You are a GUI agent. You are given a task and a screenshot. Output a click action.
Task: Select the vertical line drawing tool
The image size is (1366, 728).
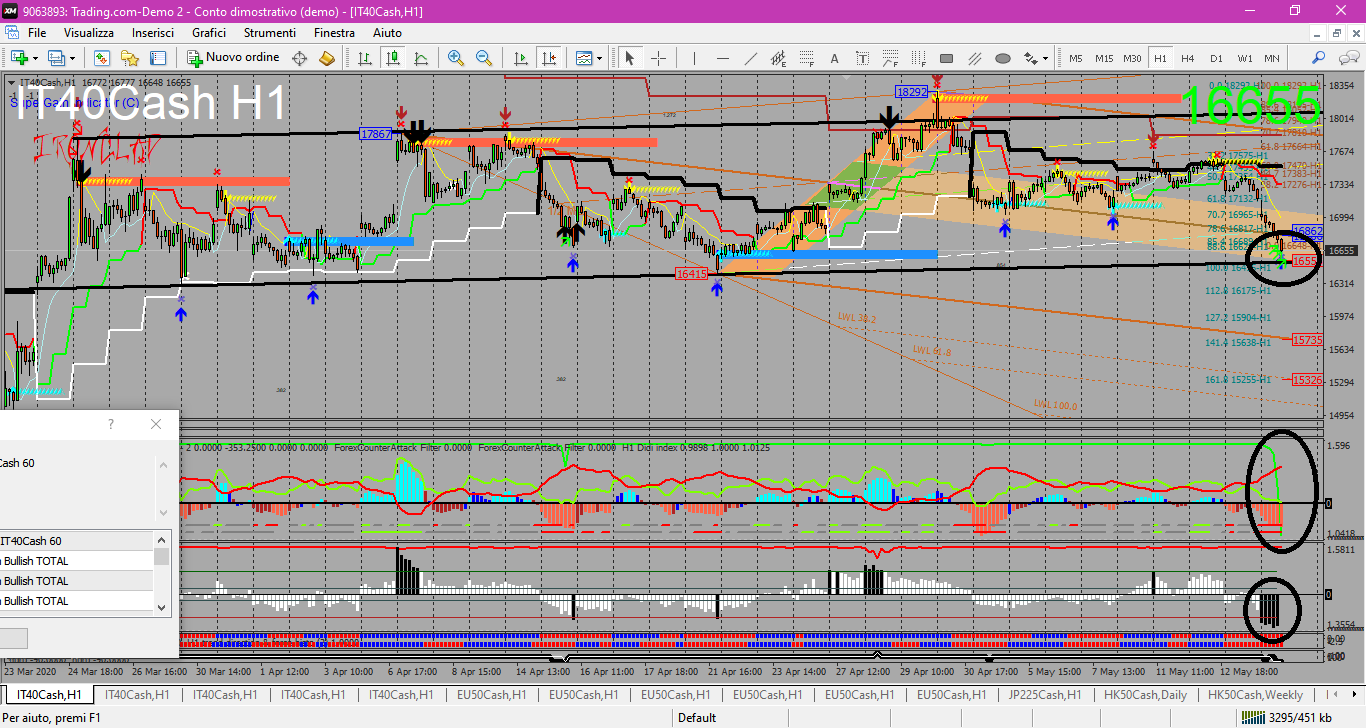tap(693, 58)
